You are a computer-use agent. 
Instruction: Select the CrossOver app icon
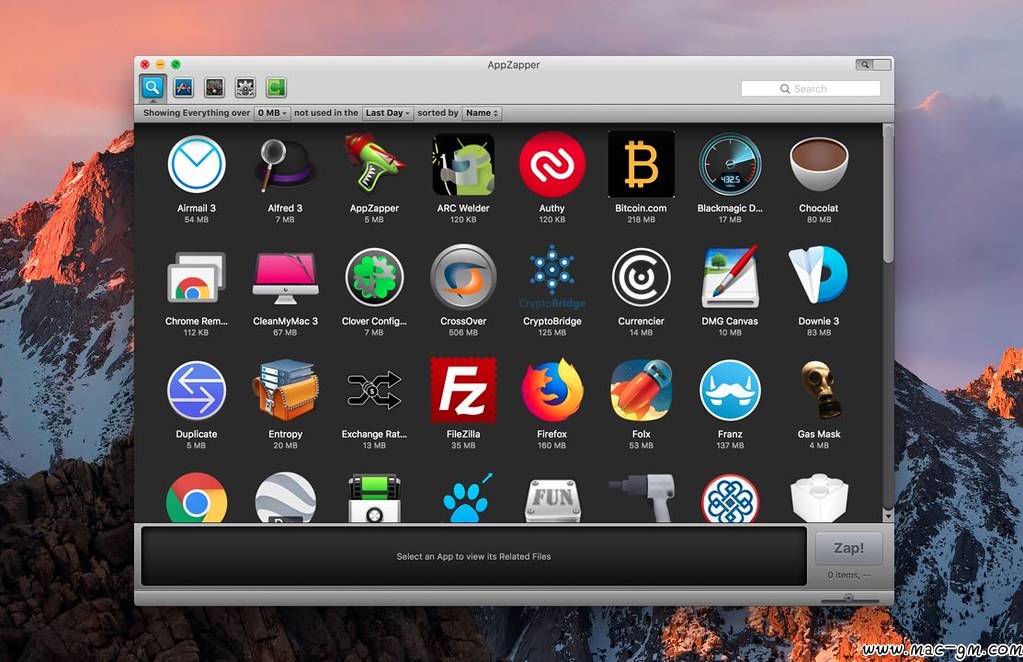point(463,277)
